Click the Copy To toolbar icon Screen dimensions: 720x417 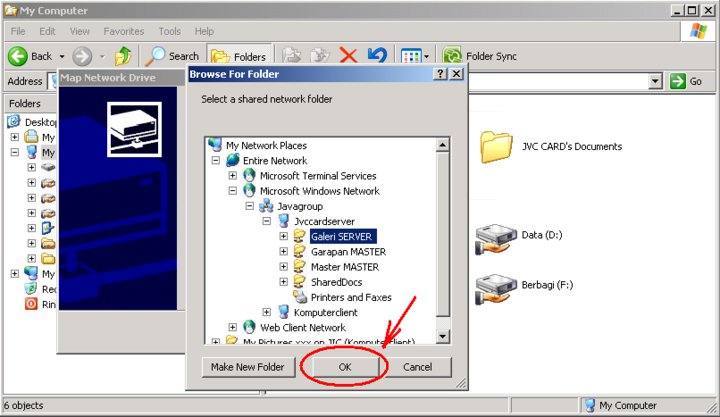pos(292,56)
